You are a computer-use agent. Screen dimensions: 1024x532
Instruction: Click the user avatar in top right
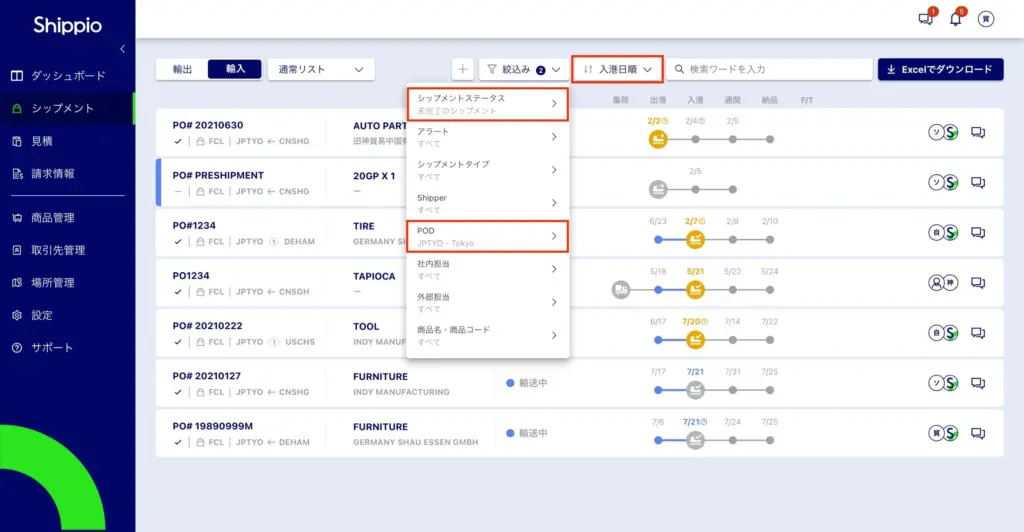986,19
